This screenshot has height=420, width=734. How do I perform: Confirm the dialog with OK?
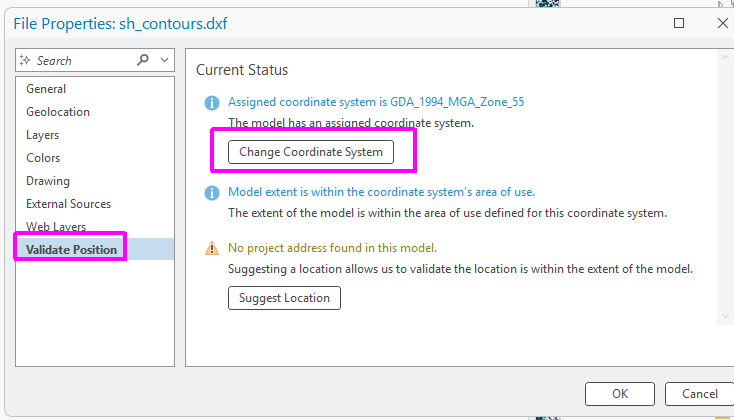pos(620,393)
